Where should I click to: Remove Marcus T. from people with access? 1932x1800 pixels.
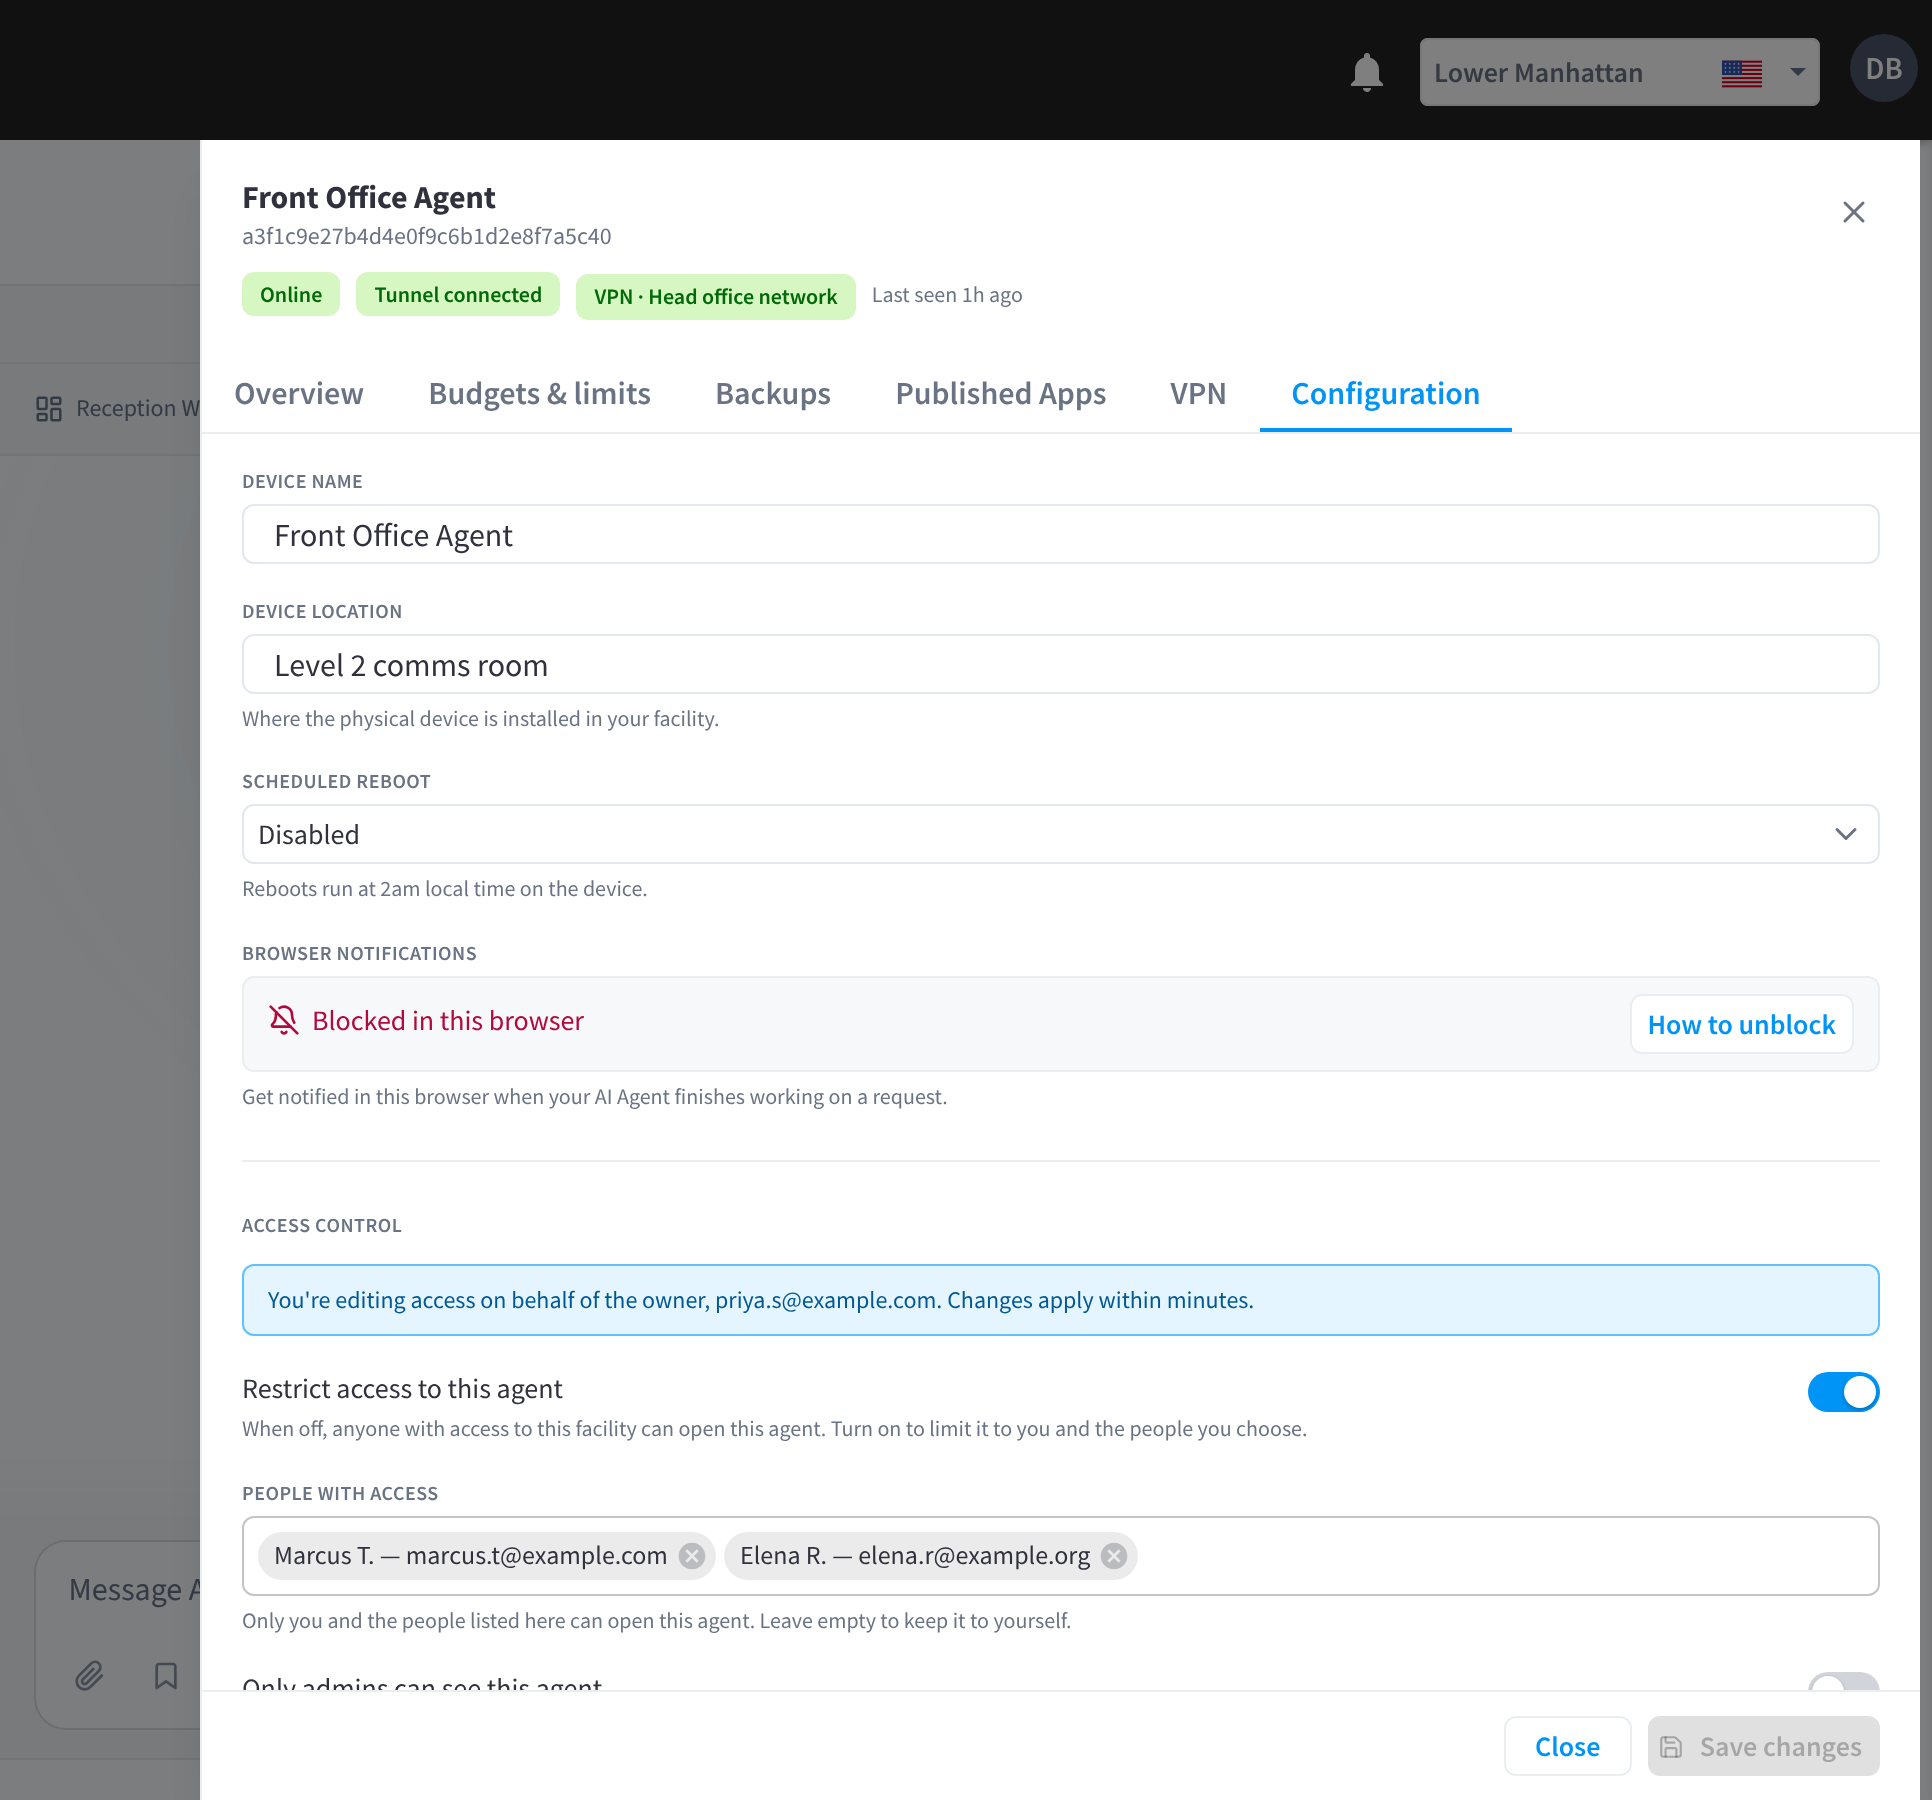click(x=692, y=1556)
